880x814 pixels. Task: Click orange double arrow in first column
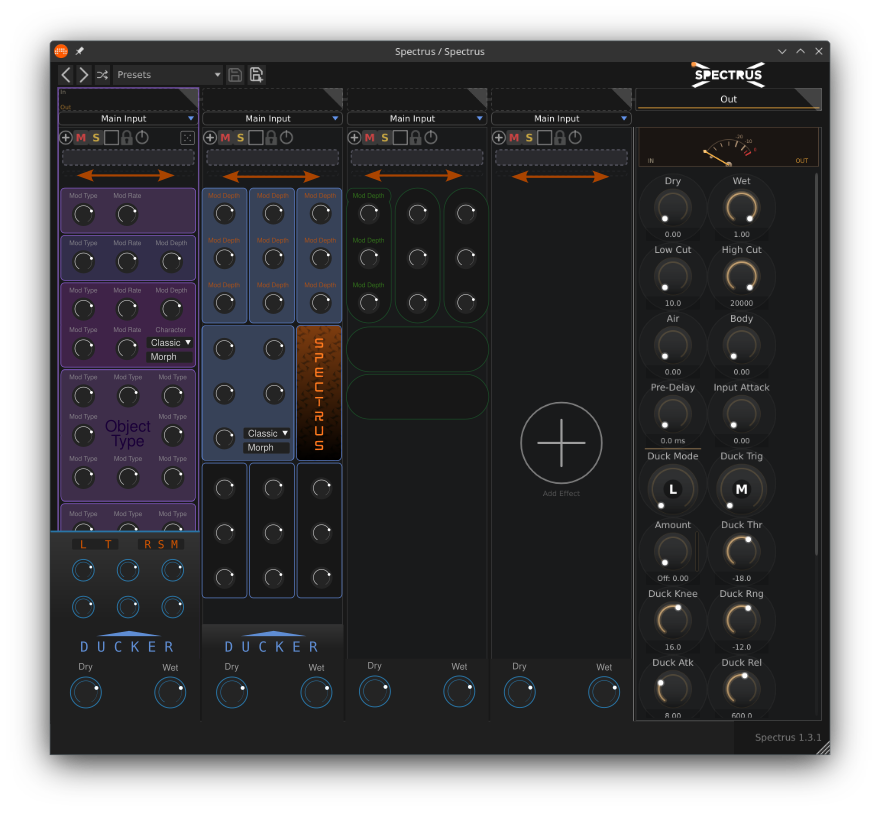pos(126,176)
